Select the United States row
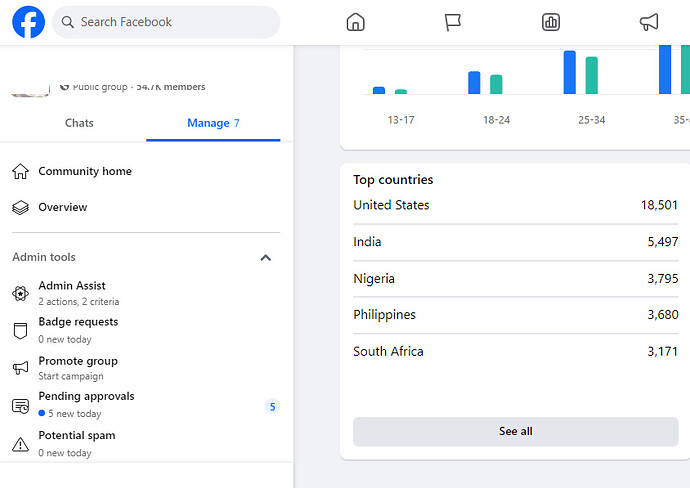This screenshot has width=690, height=488. (515, 205)
